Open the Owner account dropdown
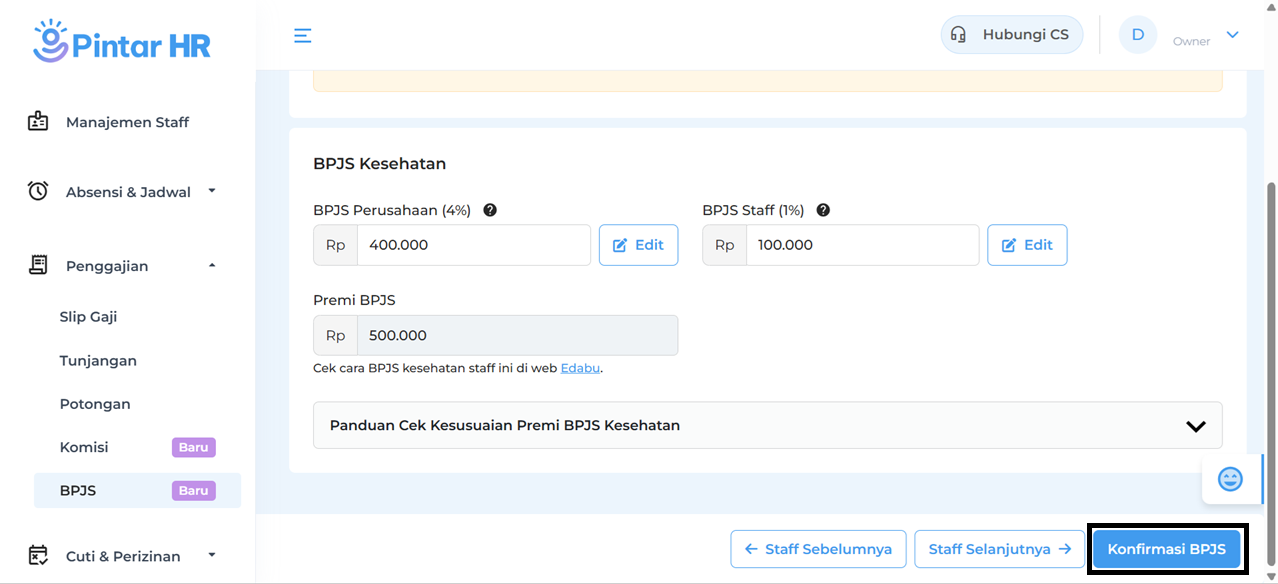 (x=1232, y=35)
